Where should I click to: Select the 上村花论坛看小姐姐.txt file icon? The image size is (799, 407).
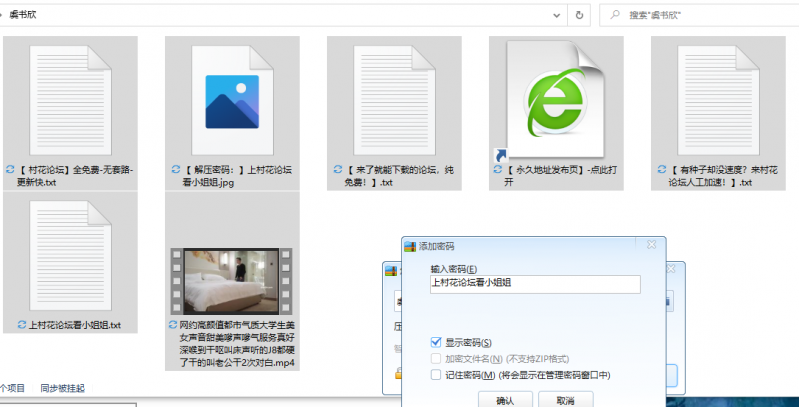tap(70, 255)
